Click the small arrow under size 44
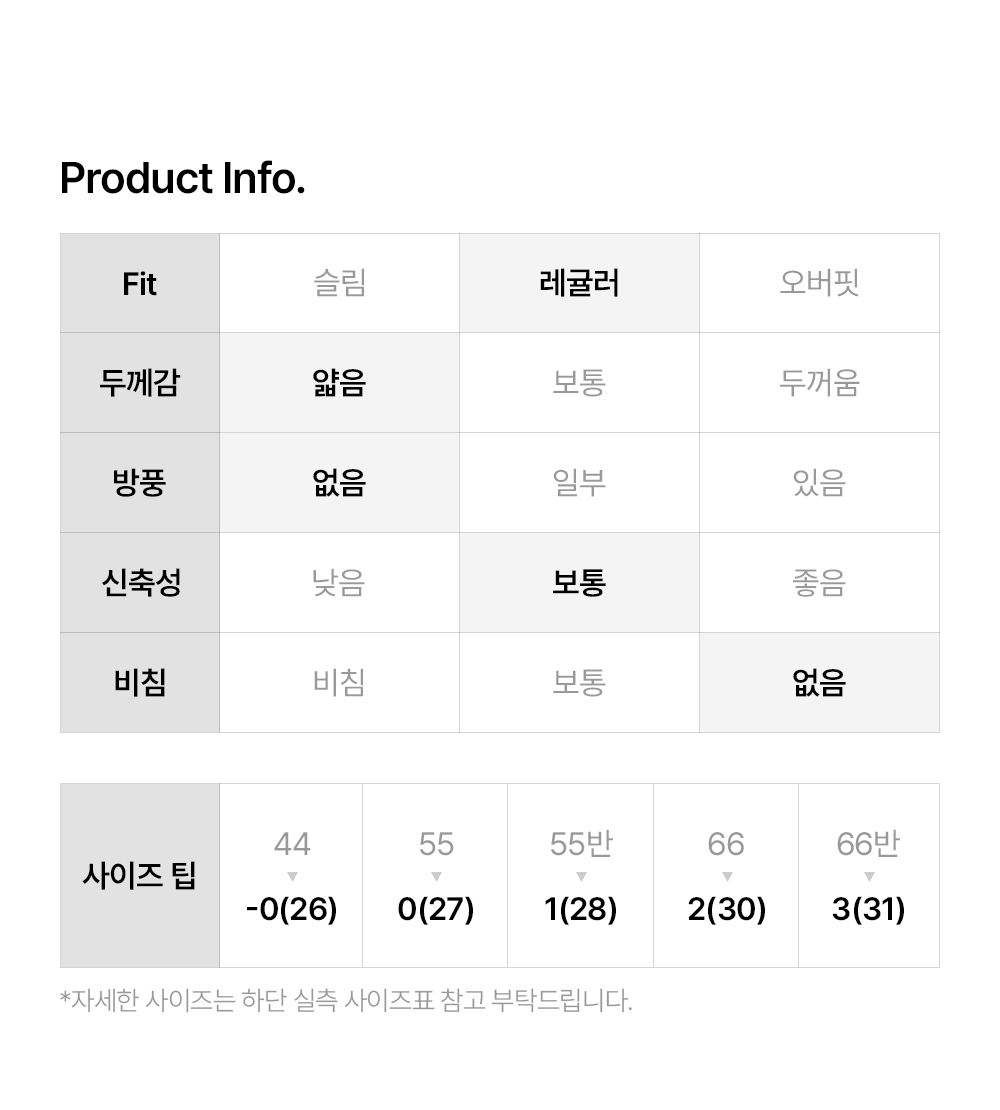The image size is (1000, 1110). 292,877
